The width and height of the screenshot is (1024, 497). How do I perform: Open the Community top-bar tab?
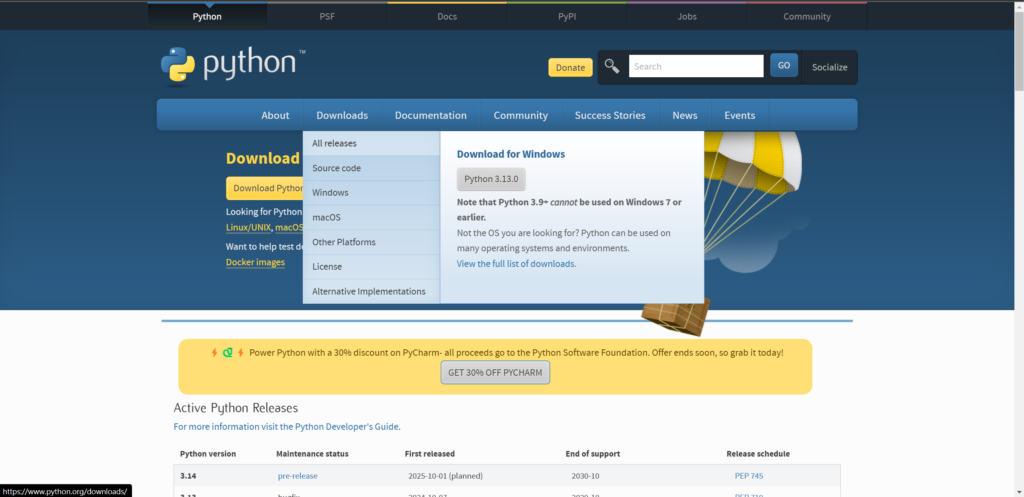pos(807,16)
